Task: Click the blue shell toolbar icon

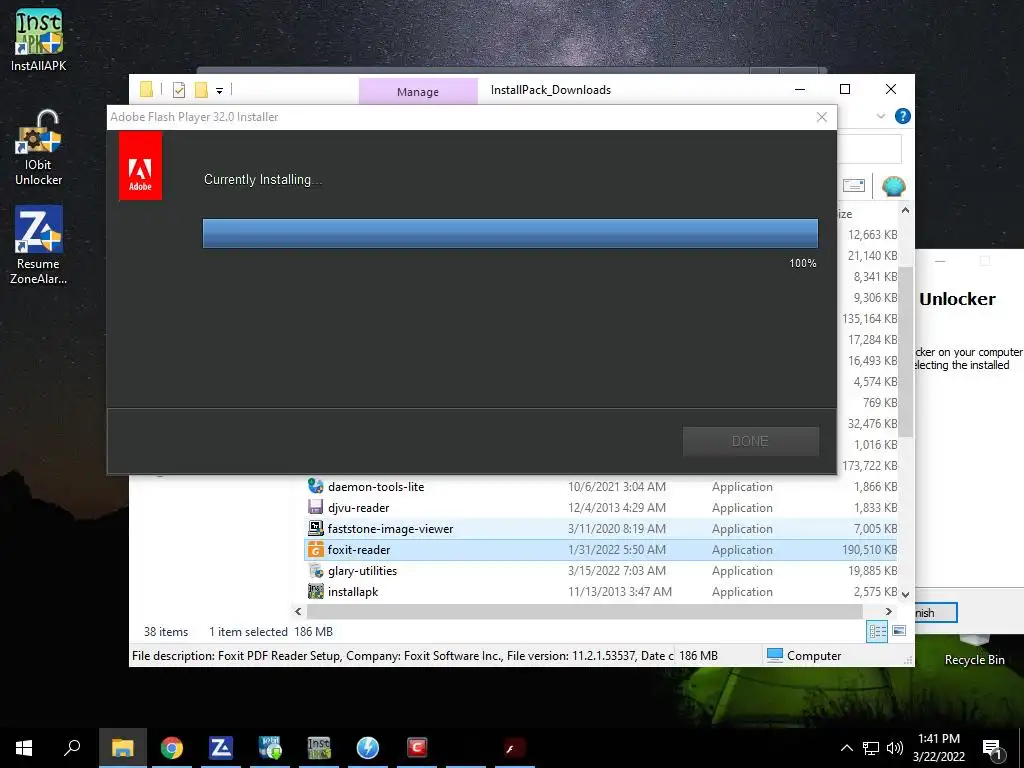Action: [x=893, y=186]
